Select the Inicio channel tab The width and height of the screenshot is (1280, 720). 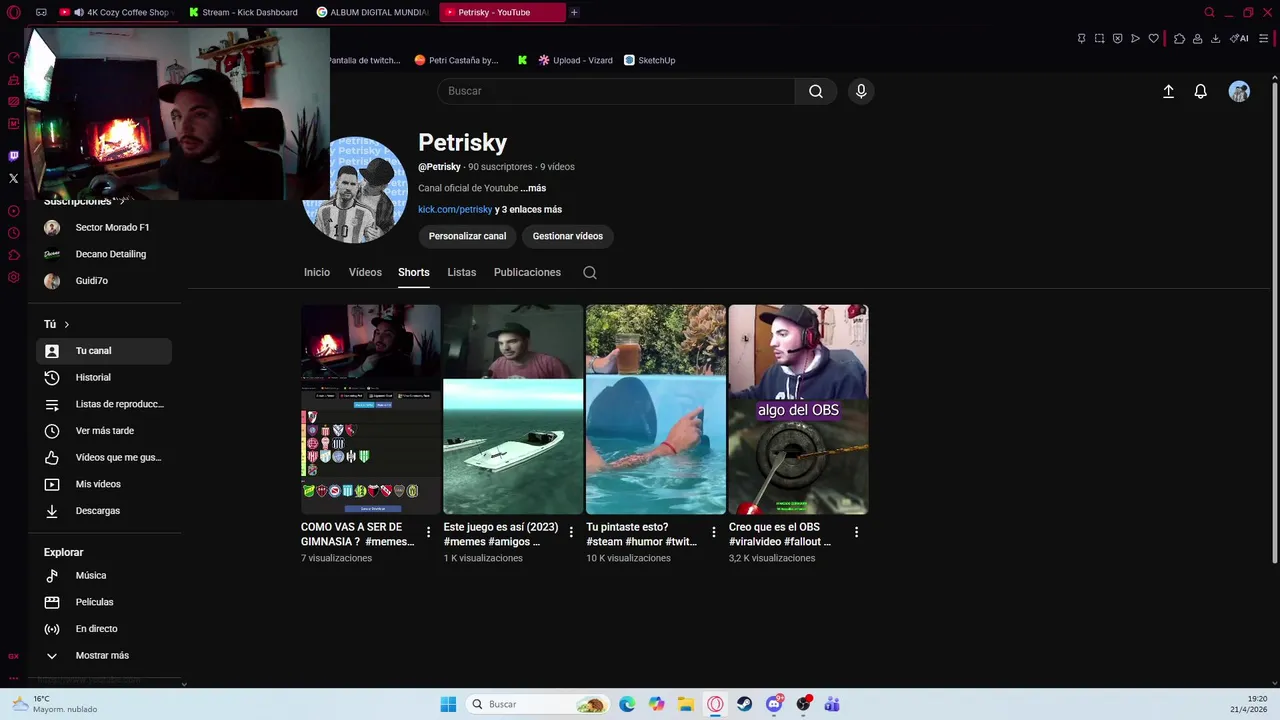pyautogui.click(x=317, y=272)
